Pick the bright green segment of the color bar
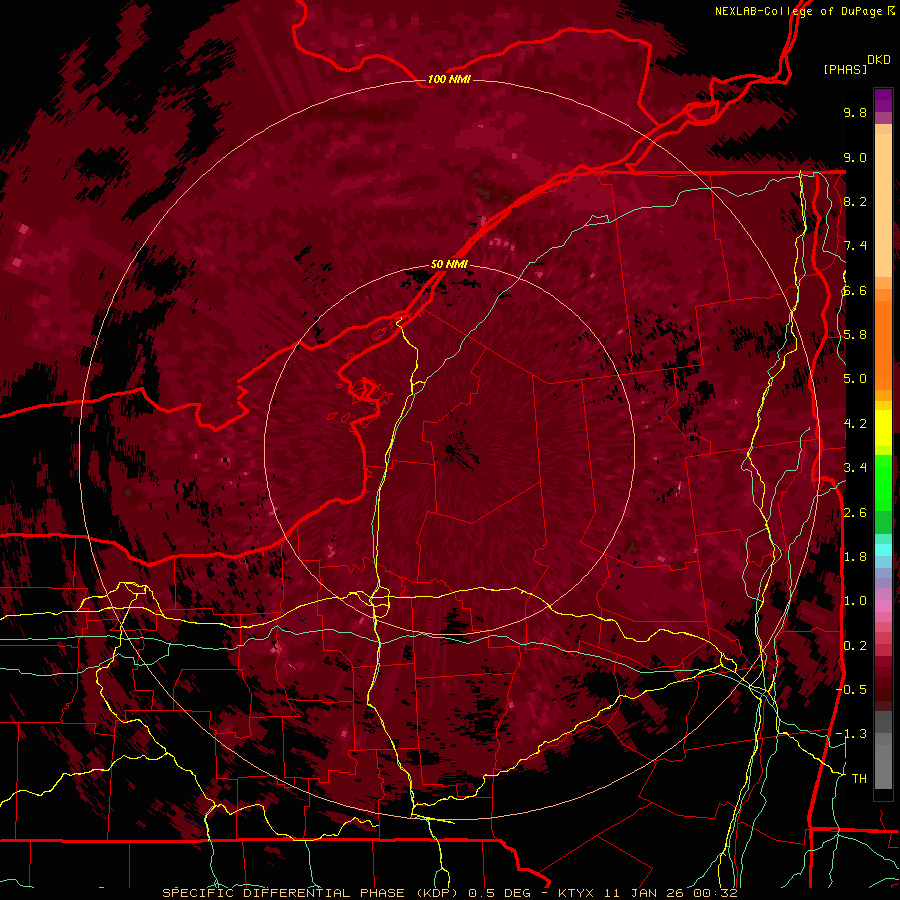The height and width of the screenshot is (900, 900). pyautogui.click(x=883, y=482)
